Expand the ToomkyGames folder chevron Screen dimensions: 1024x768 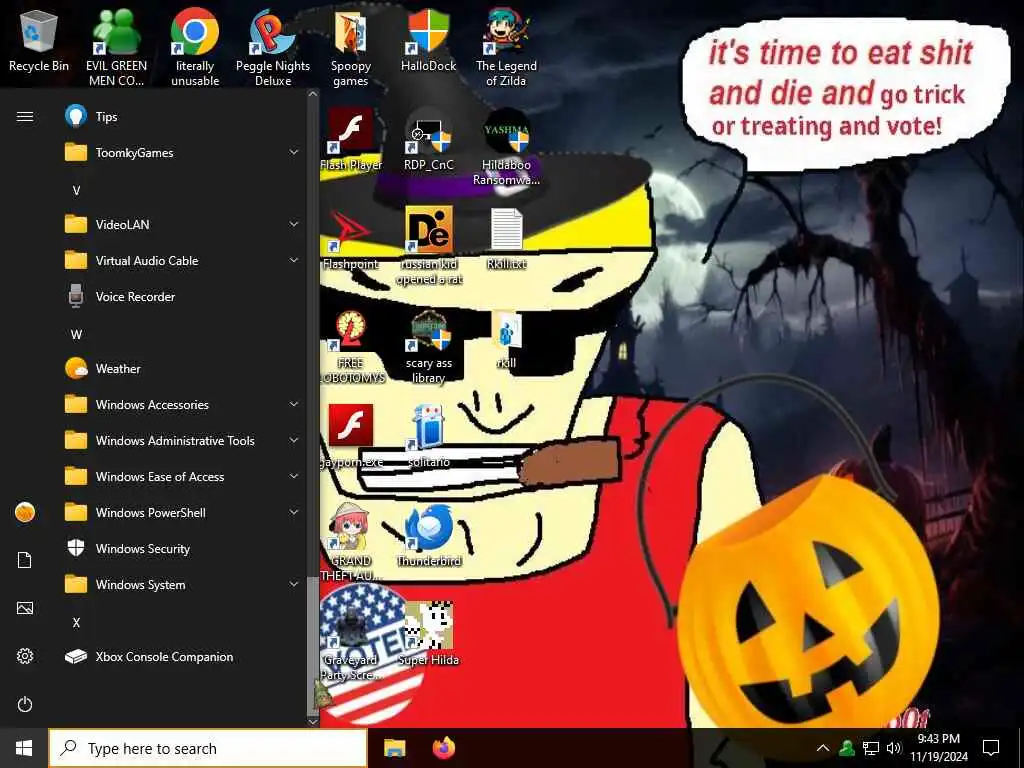click(294, 152)
